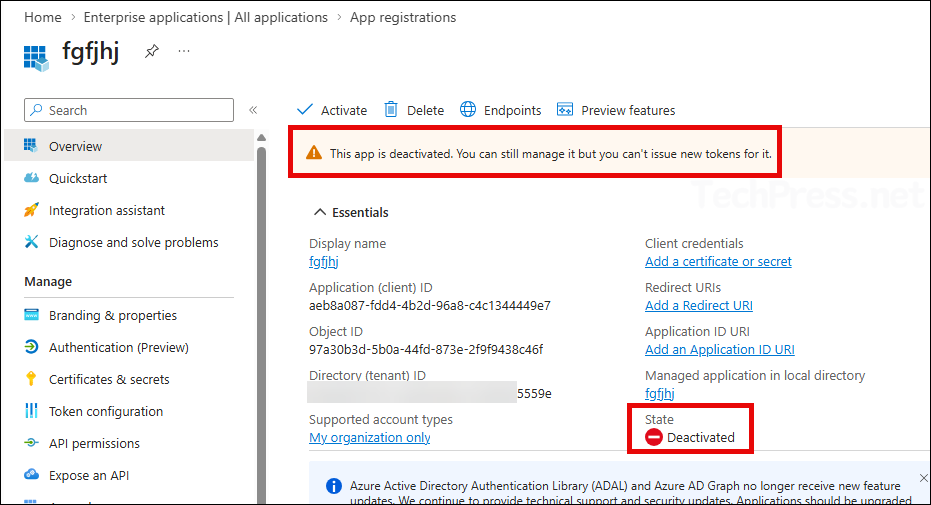Go to Home breadcrumb

tap(43, 17)
